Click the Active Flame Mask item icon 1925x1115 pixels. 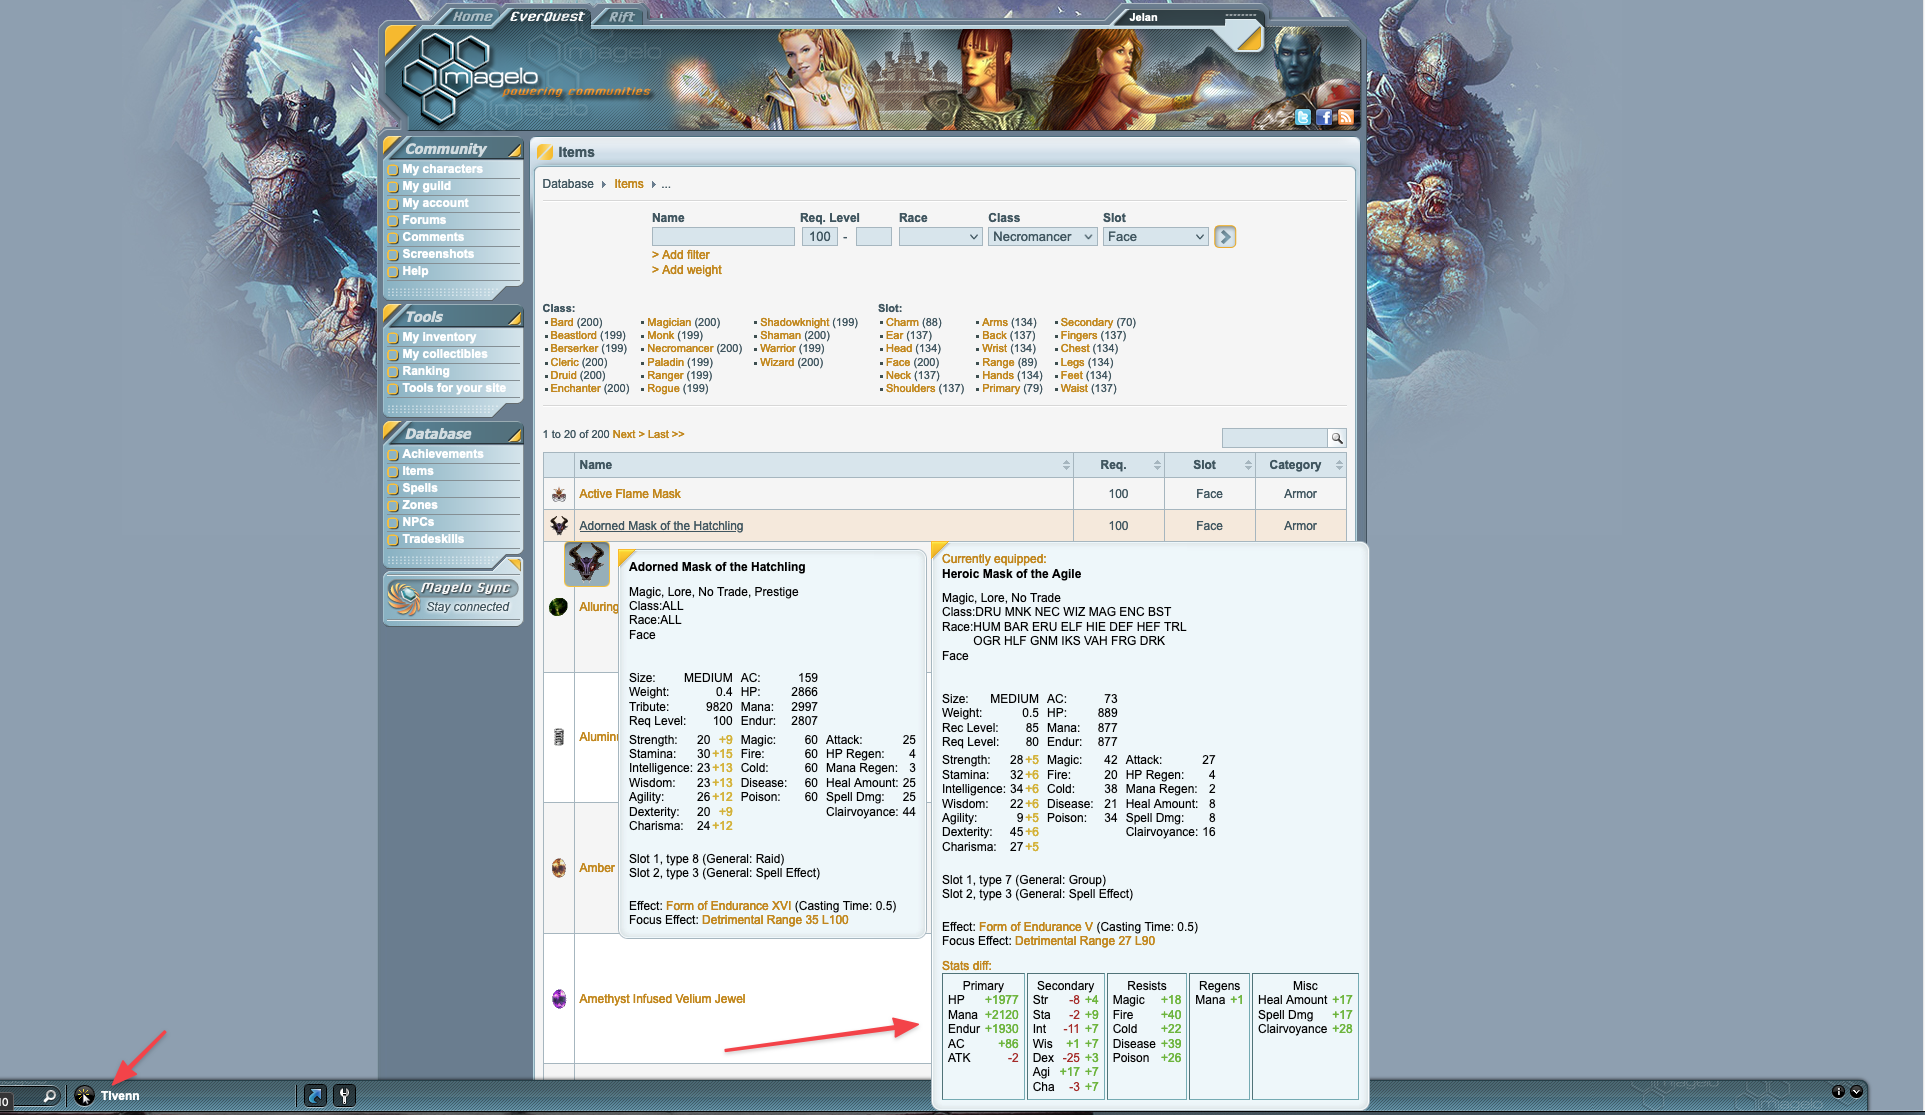[559, 493]
